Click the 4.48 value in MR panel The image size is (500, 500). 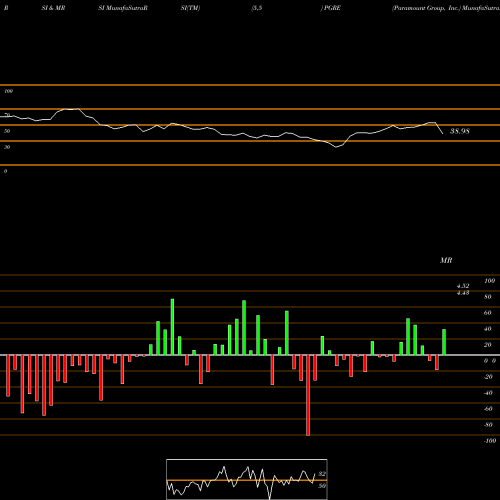463,293
